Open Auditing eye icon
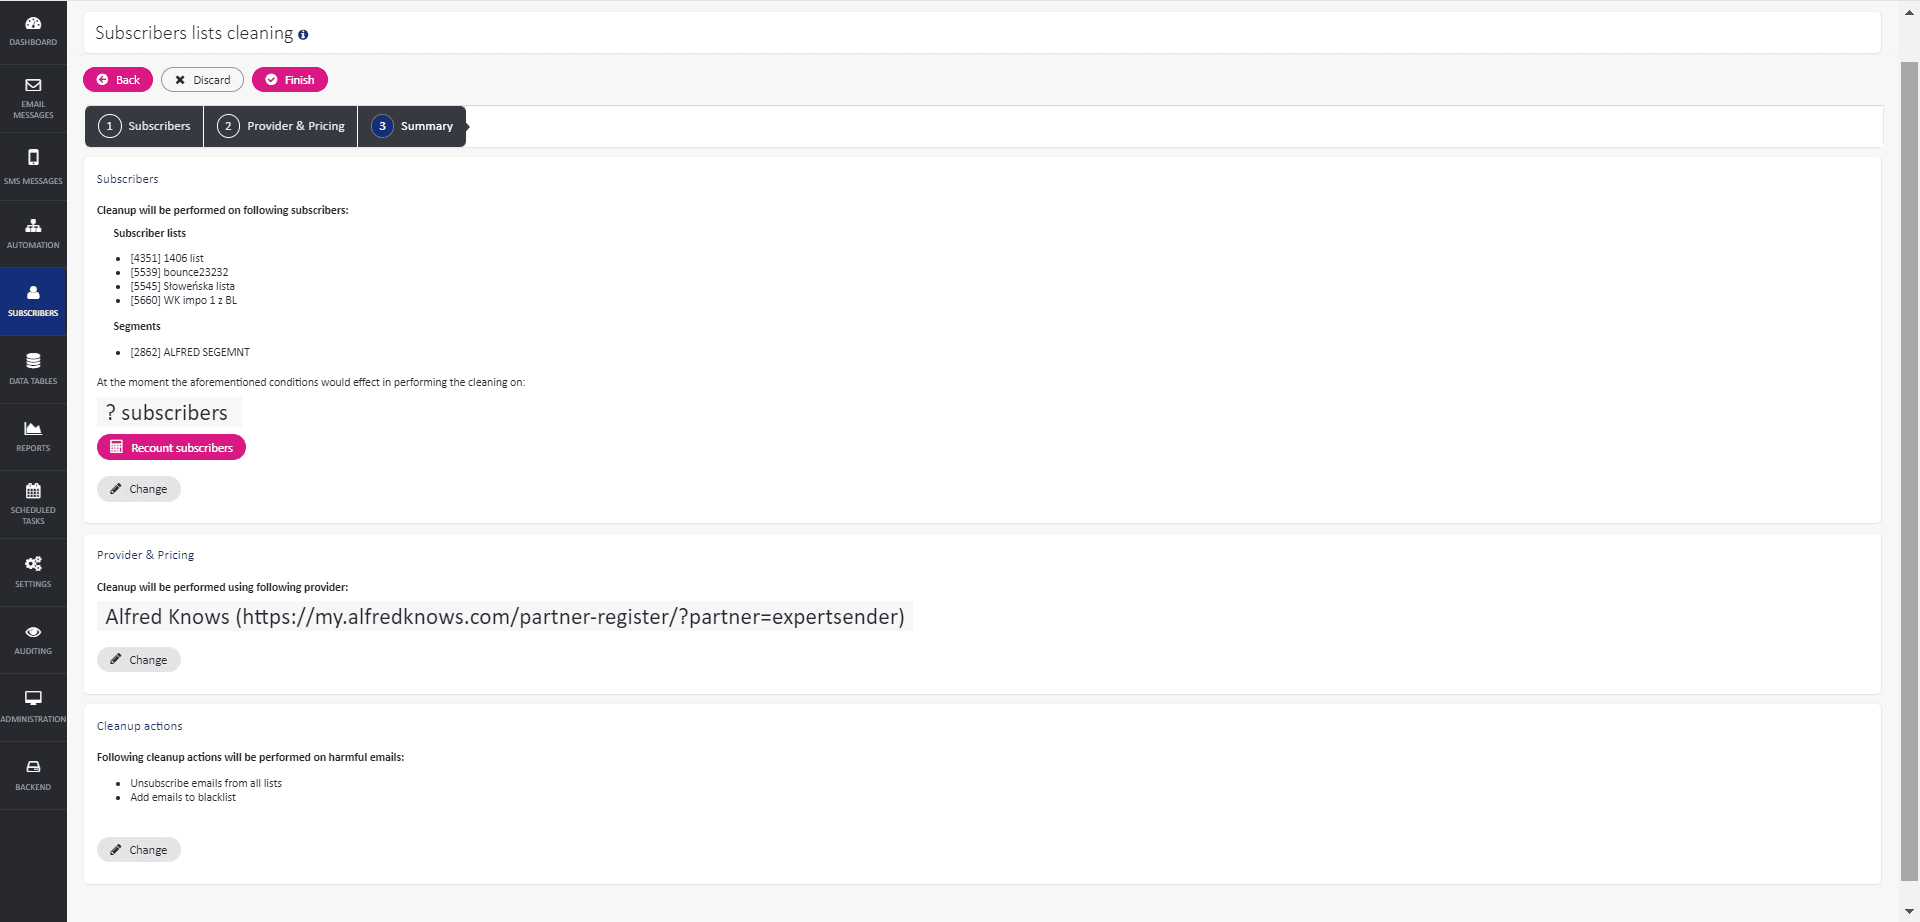This screenshot has width=1920, height=922. pyautogui.click(x=33, y=633)
